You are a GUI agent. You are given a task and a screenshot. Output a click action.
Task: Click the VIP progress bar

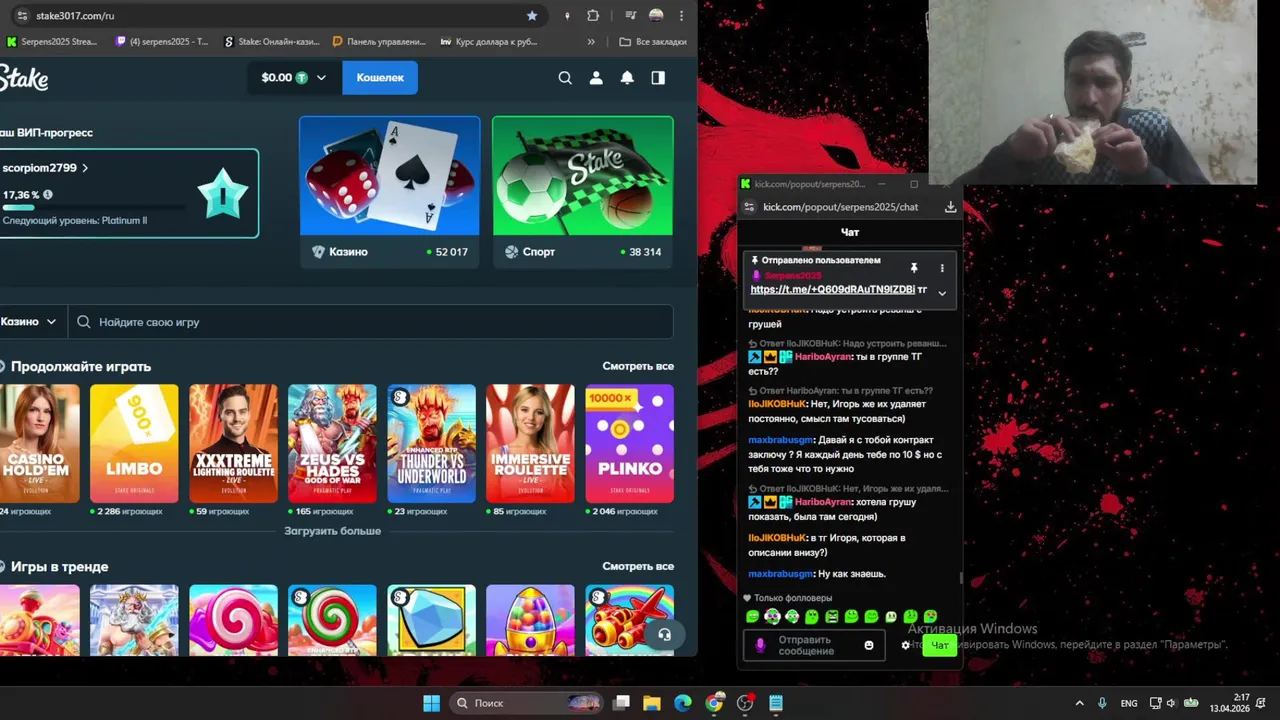click(94, 208)
